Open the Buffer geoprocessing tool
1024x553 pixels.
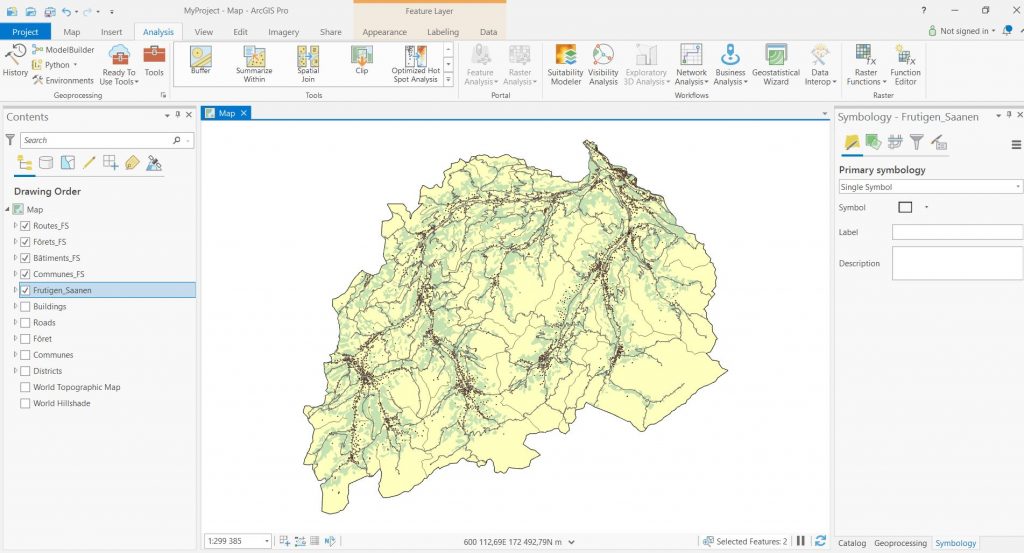coord(201,62)
